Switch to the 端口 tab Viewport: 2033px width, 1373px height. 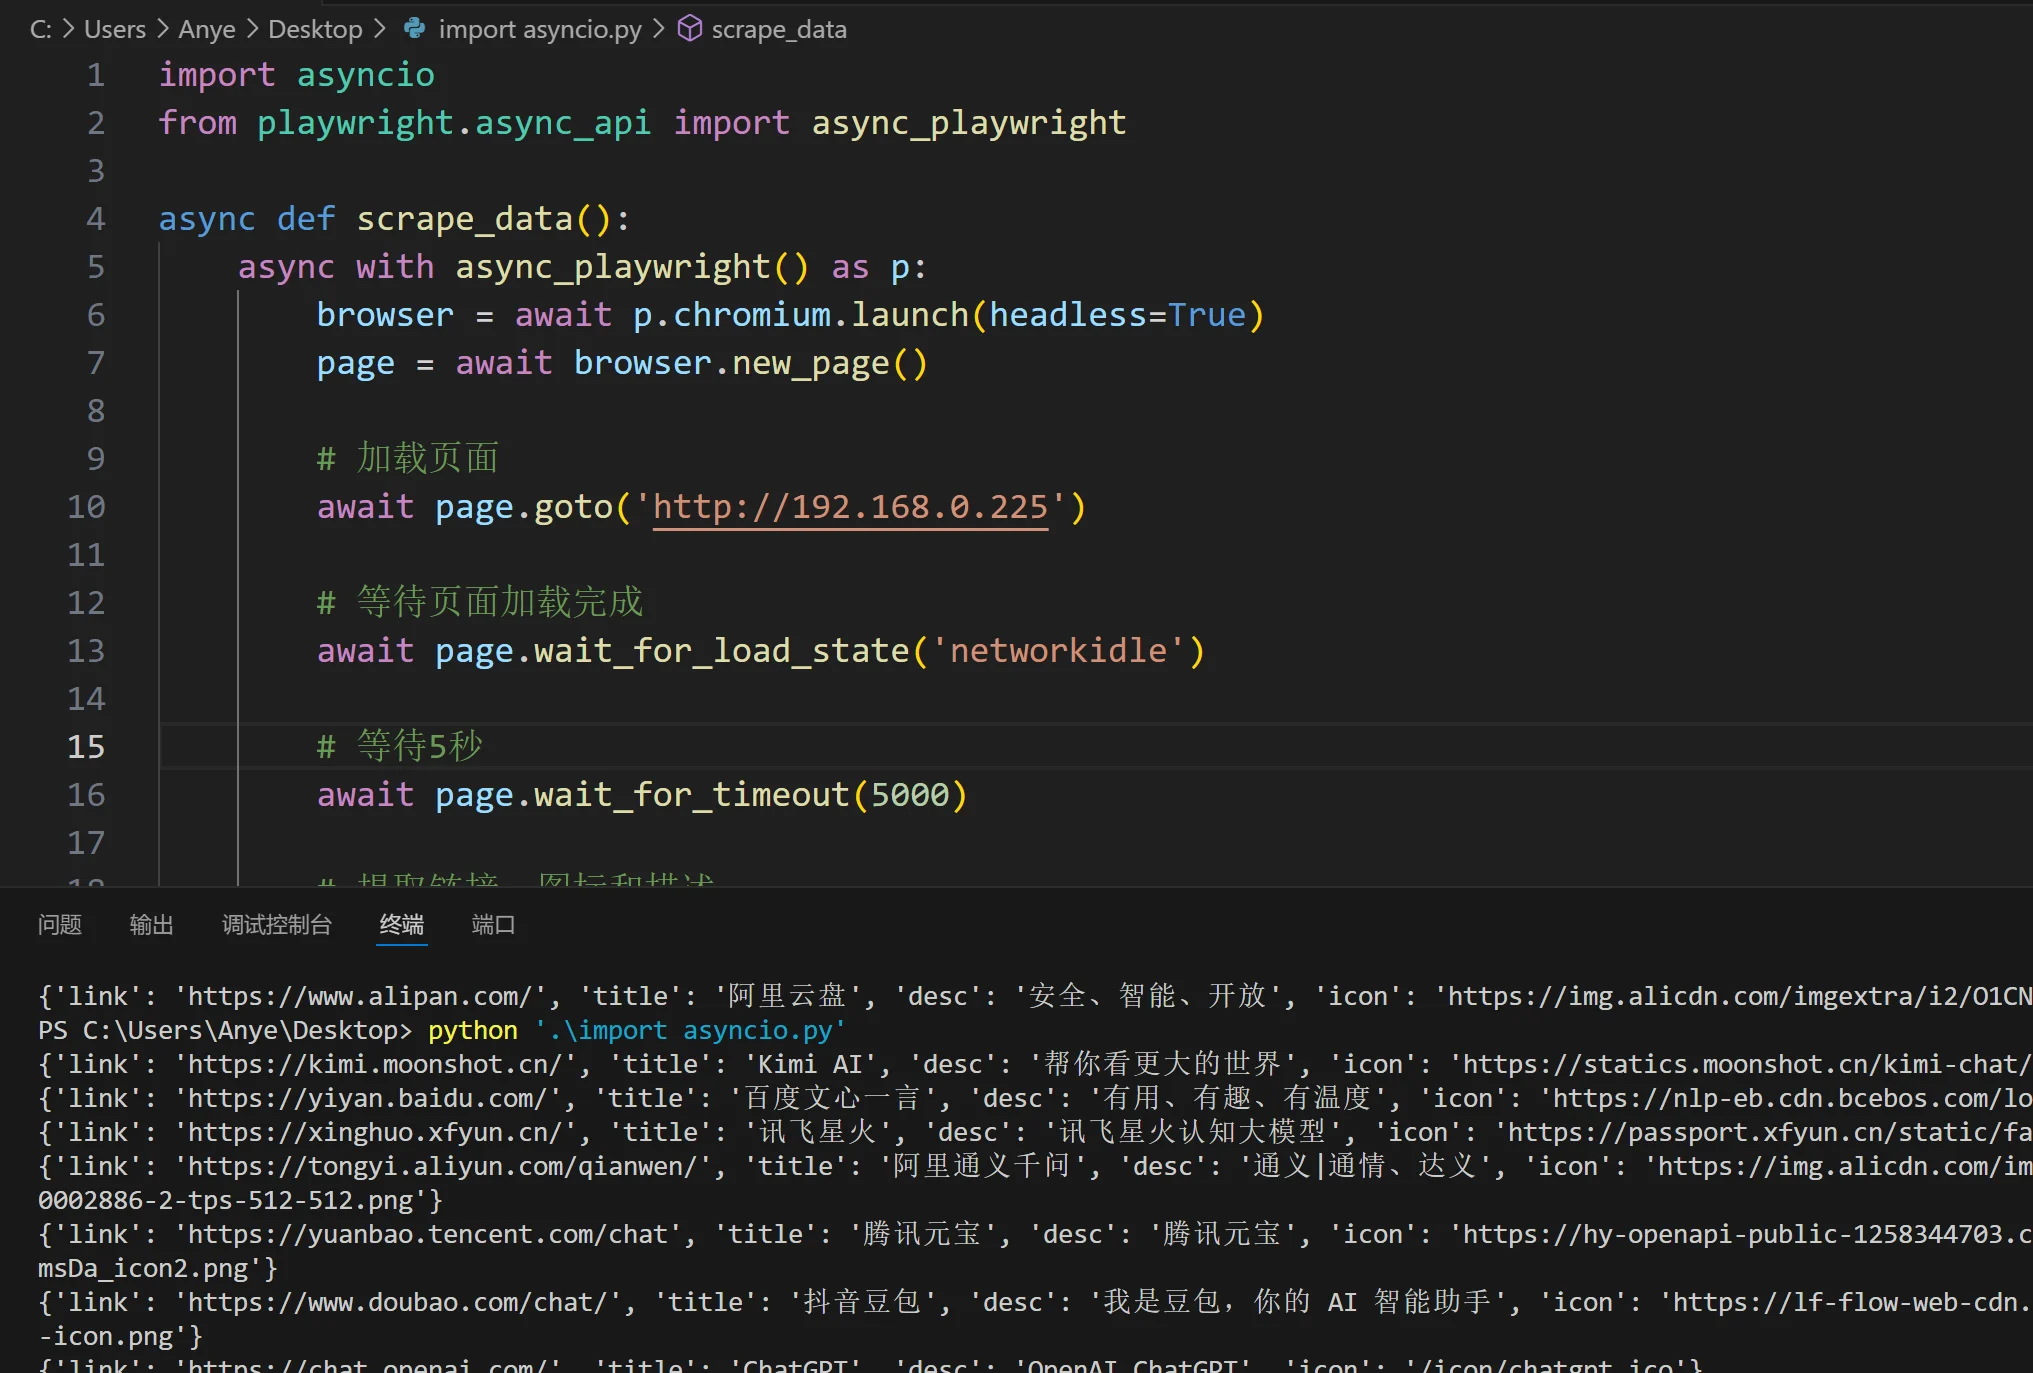point(493,925)
